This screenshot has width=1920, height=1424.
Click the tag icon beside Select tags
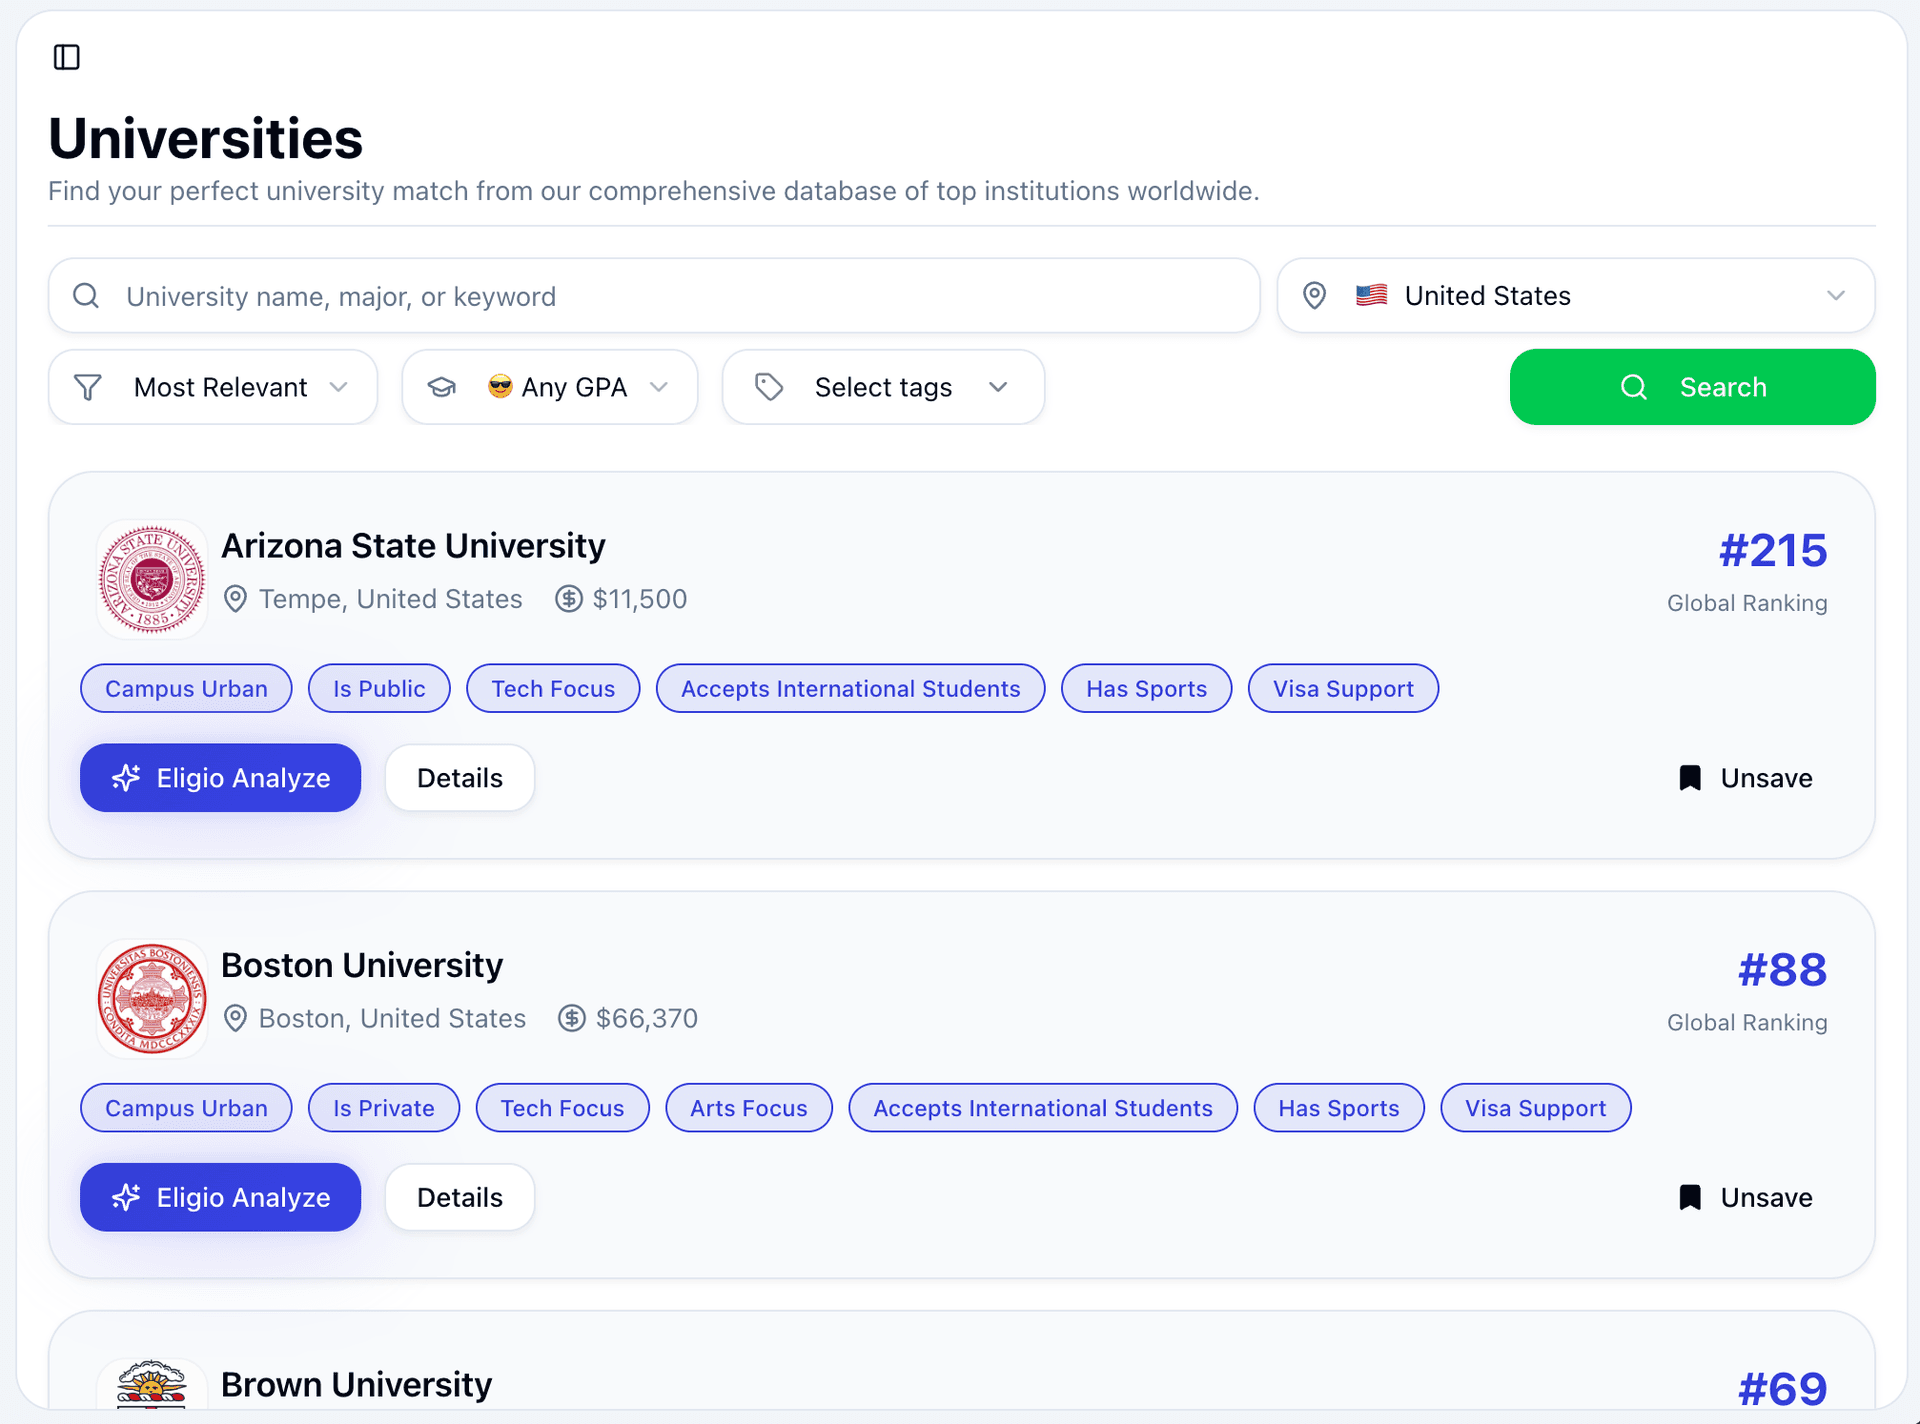(x=768, y=387)
